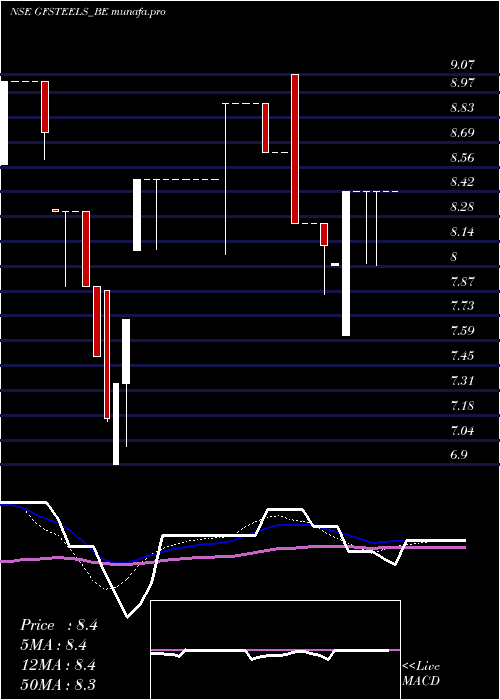The image size is (500, 700).
Task: Open the Live MACD inset chart panel
Action: (275, 650)
